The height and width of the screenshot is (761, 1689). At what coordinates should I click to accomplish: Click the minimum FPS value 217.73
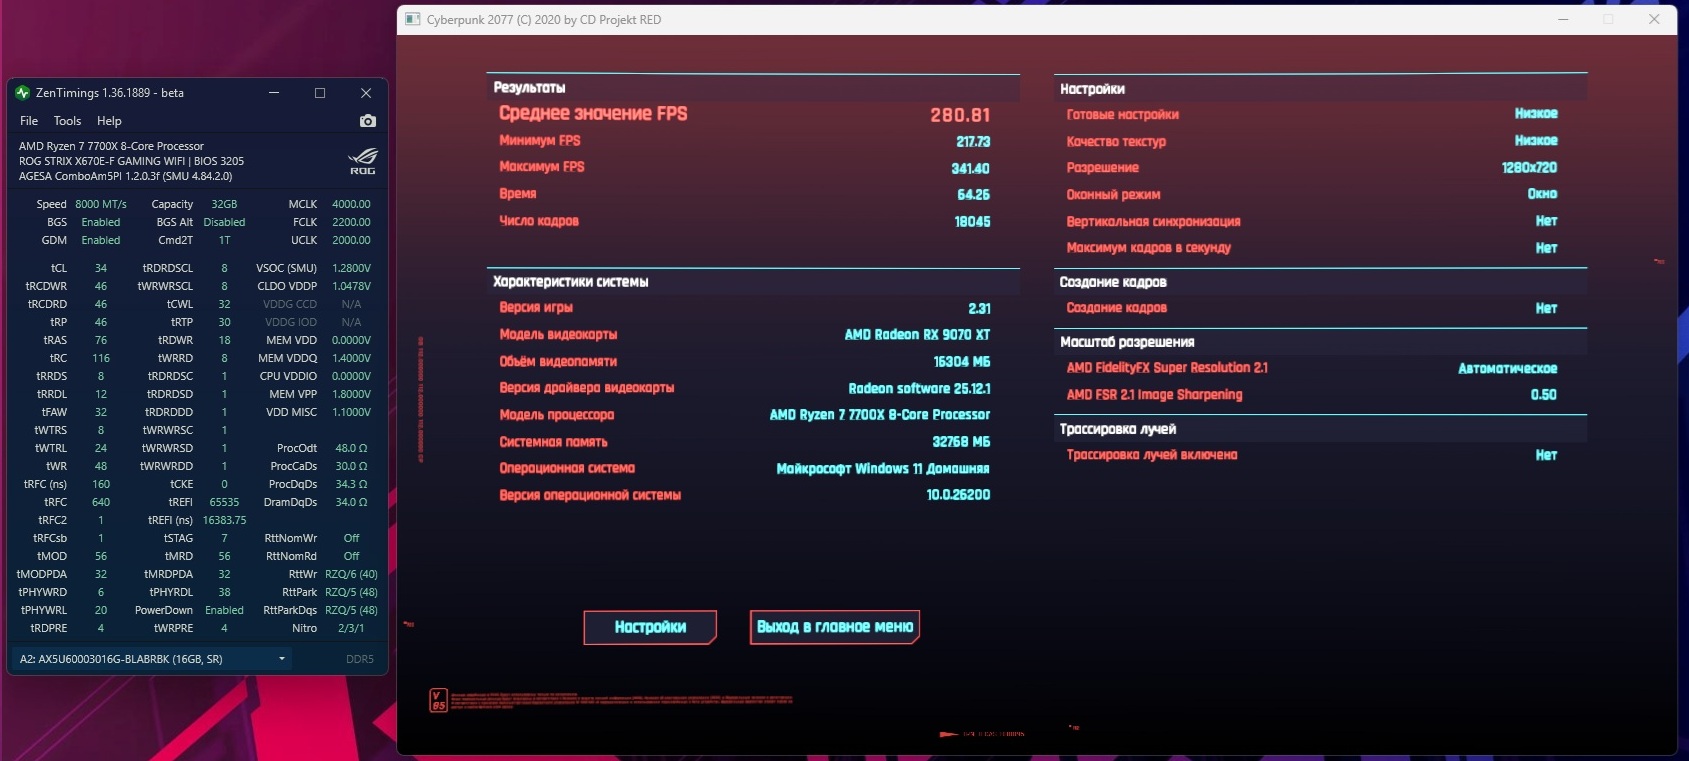click(x=973, y=142)
